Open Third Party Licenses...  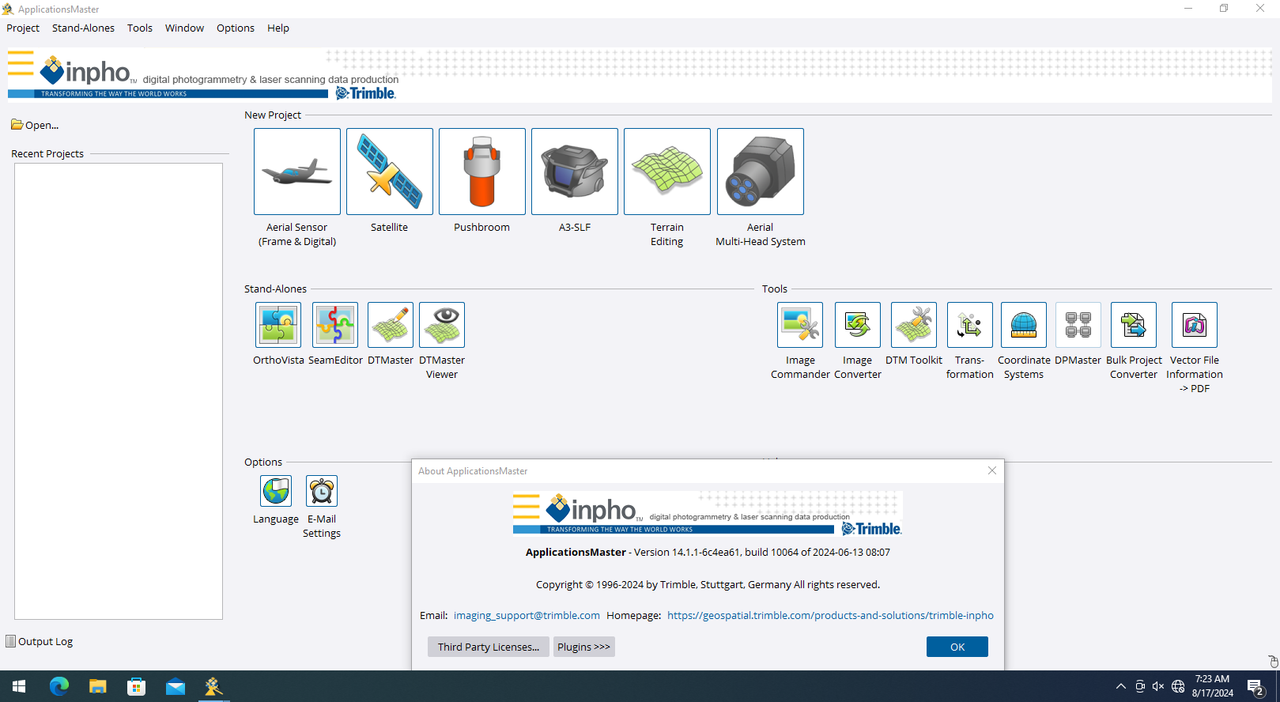pyautogui.click(x=488, y=647)
